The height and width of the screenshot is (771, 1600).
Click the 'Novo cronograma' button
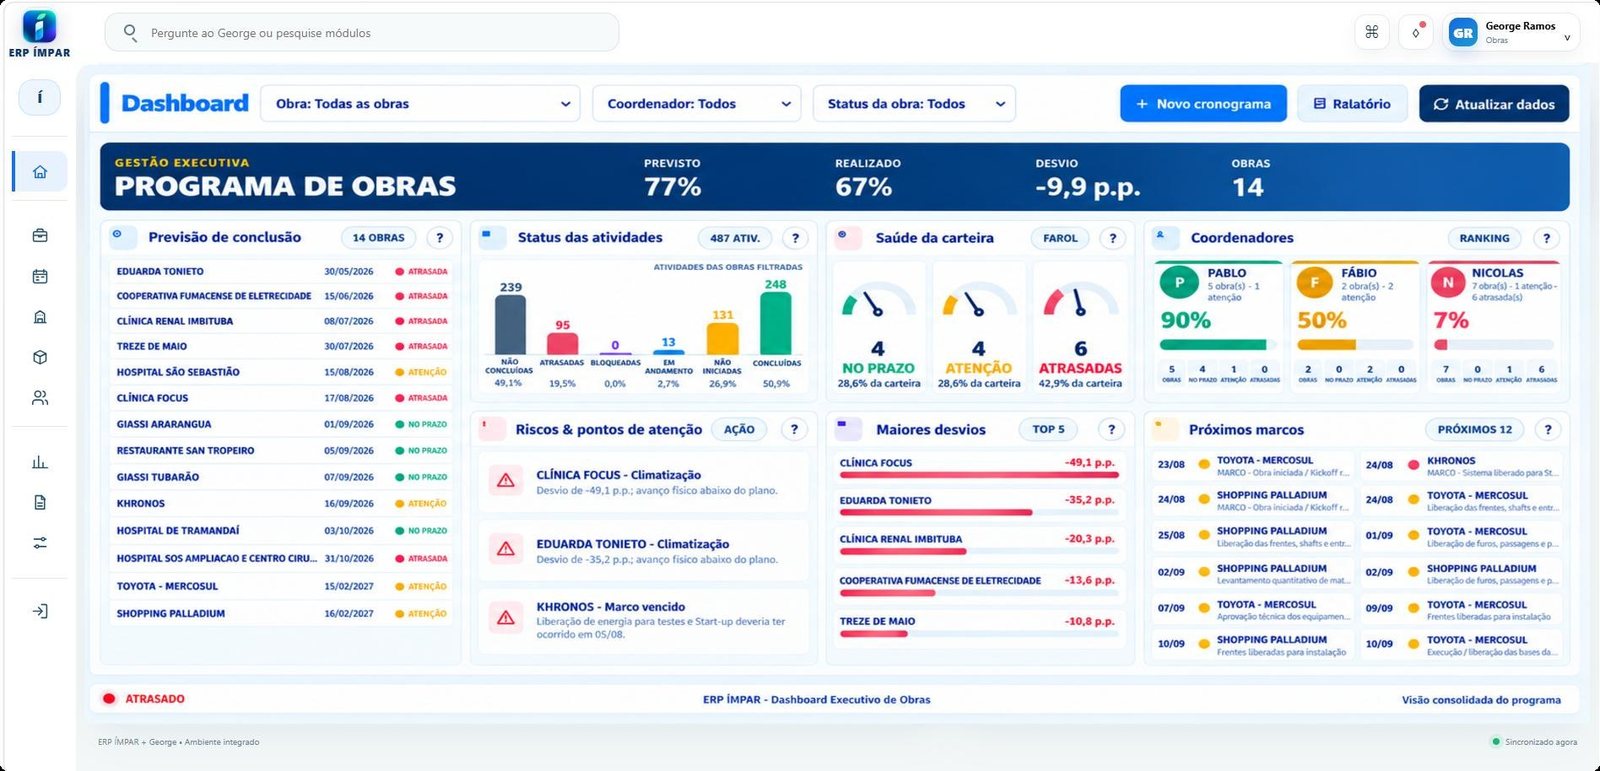1203,104
